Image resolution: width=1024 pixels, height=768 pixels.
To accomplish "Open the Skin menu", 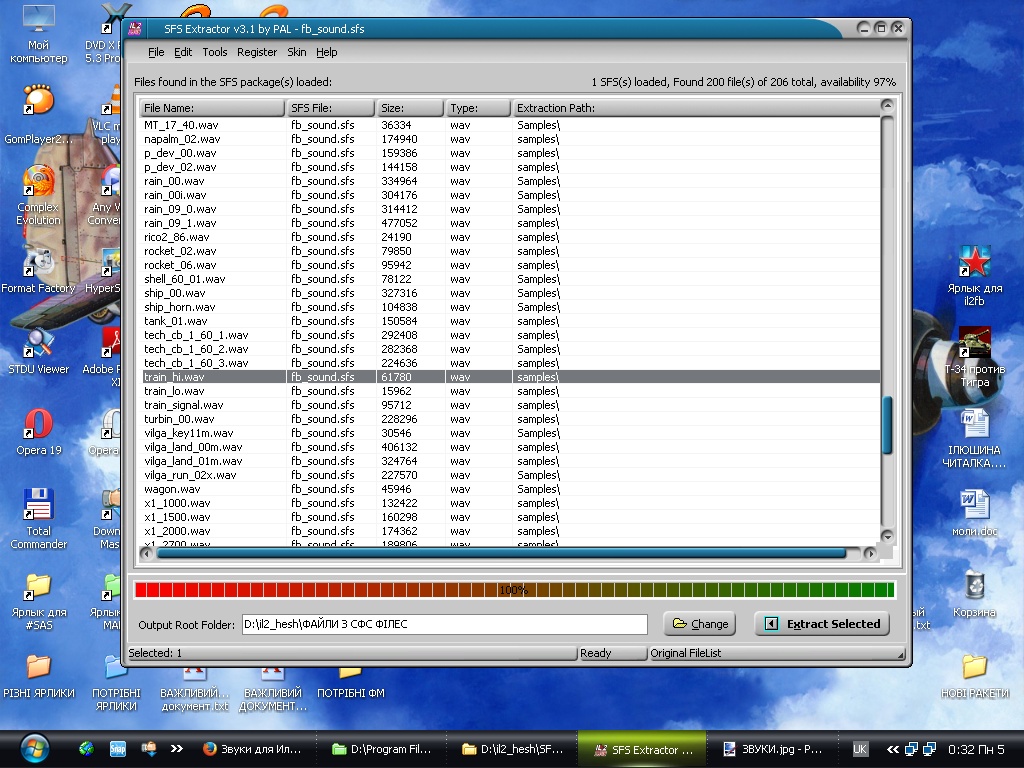I will (296, 52).
